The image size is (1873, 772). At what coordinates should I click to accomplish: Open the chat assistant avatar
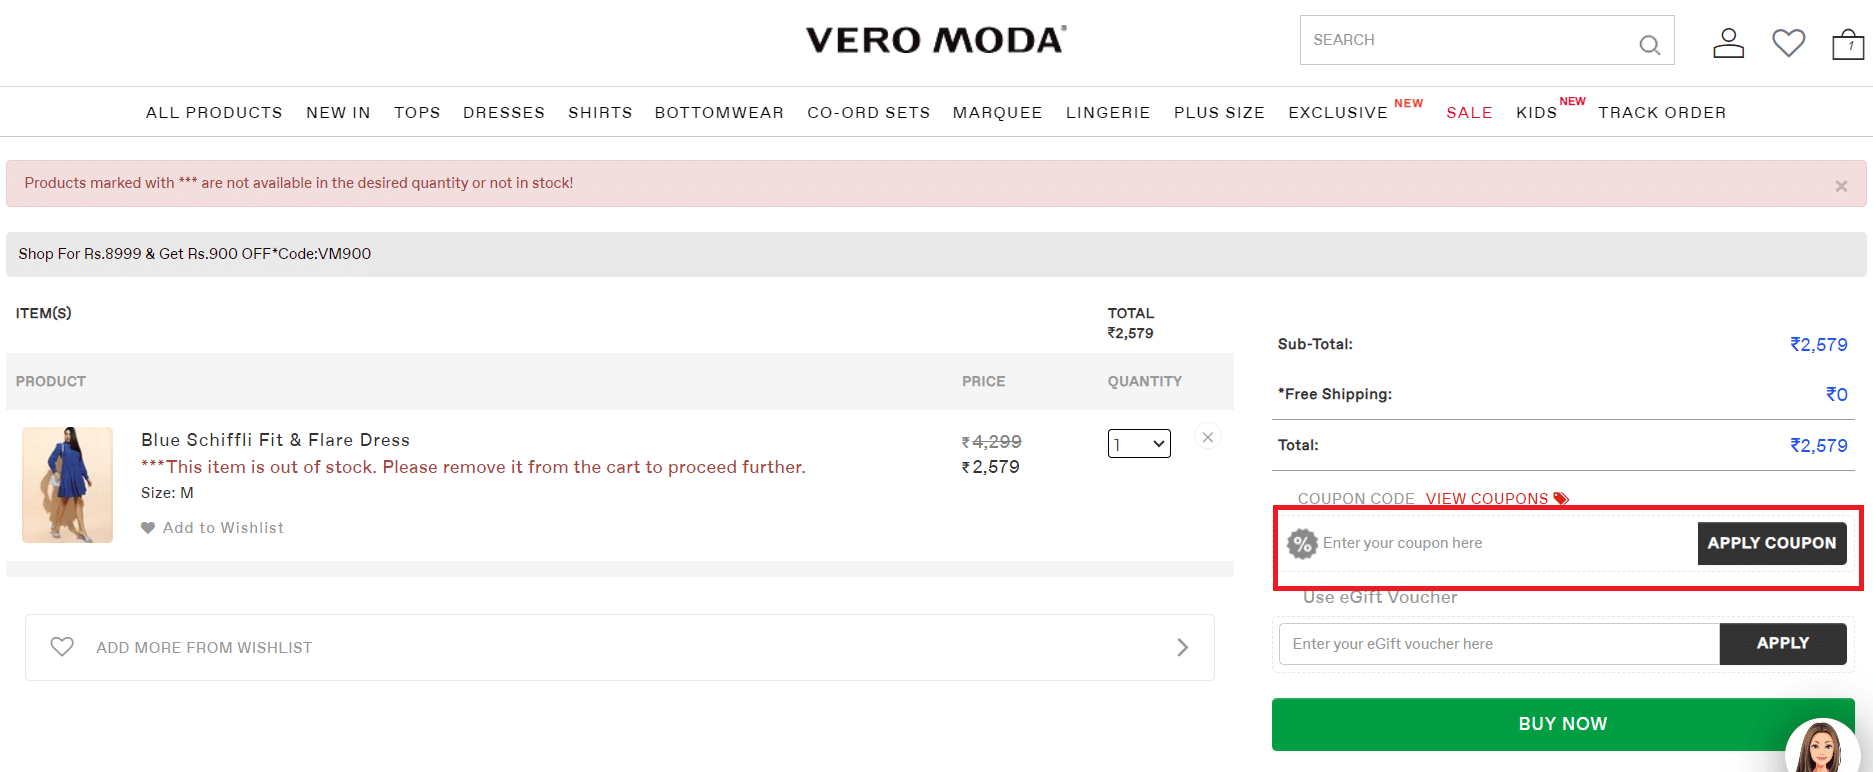tap(1821, 748)
